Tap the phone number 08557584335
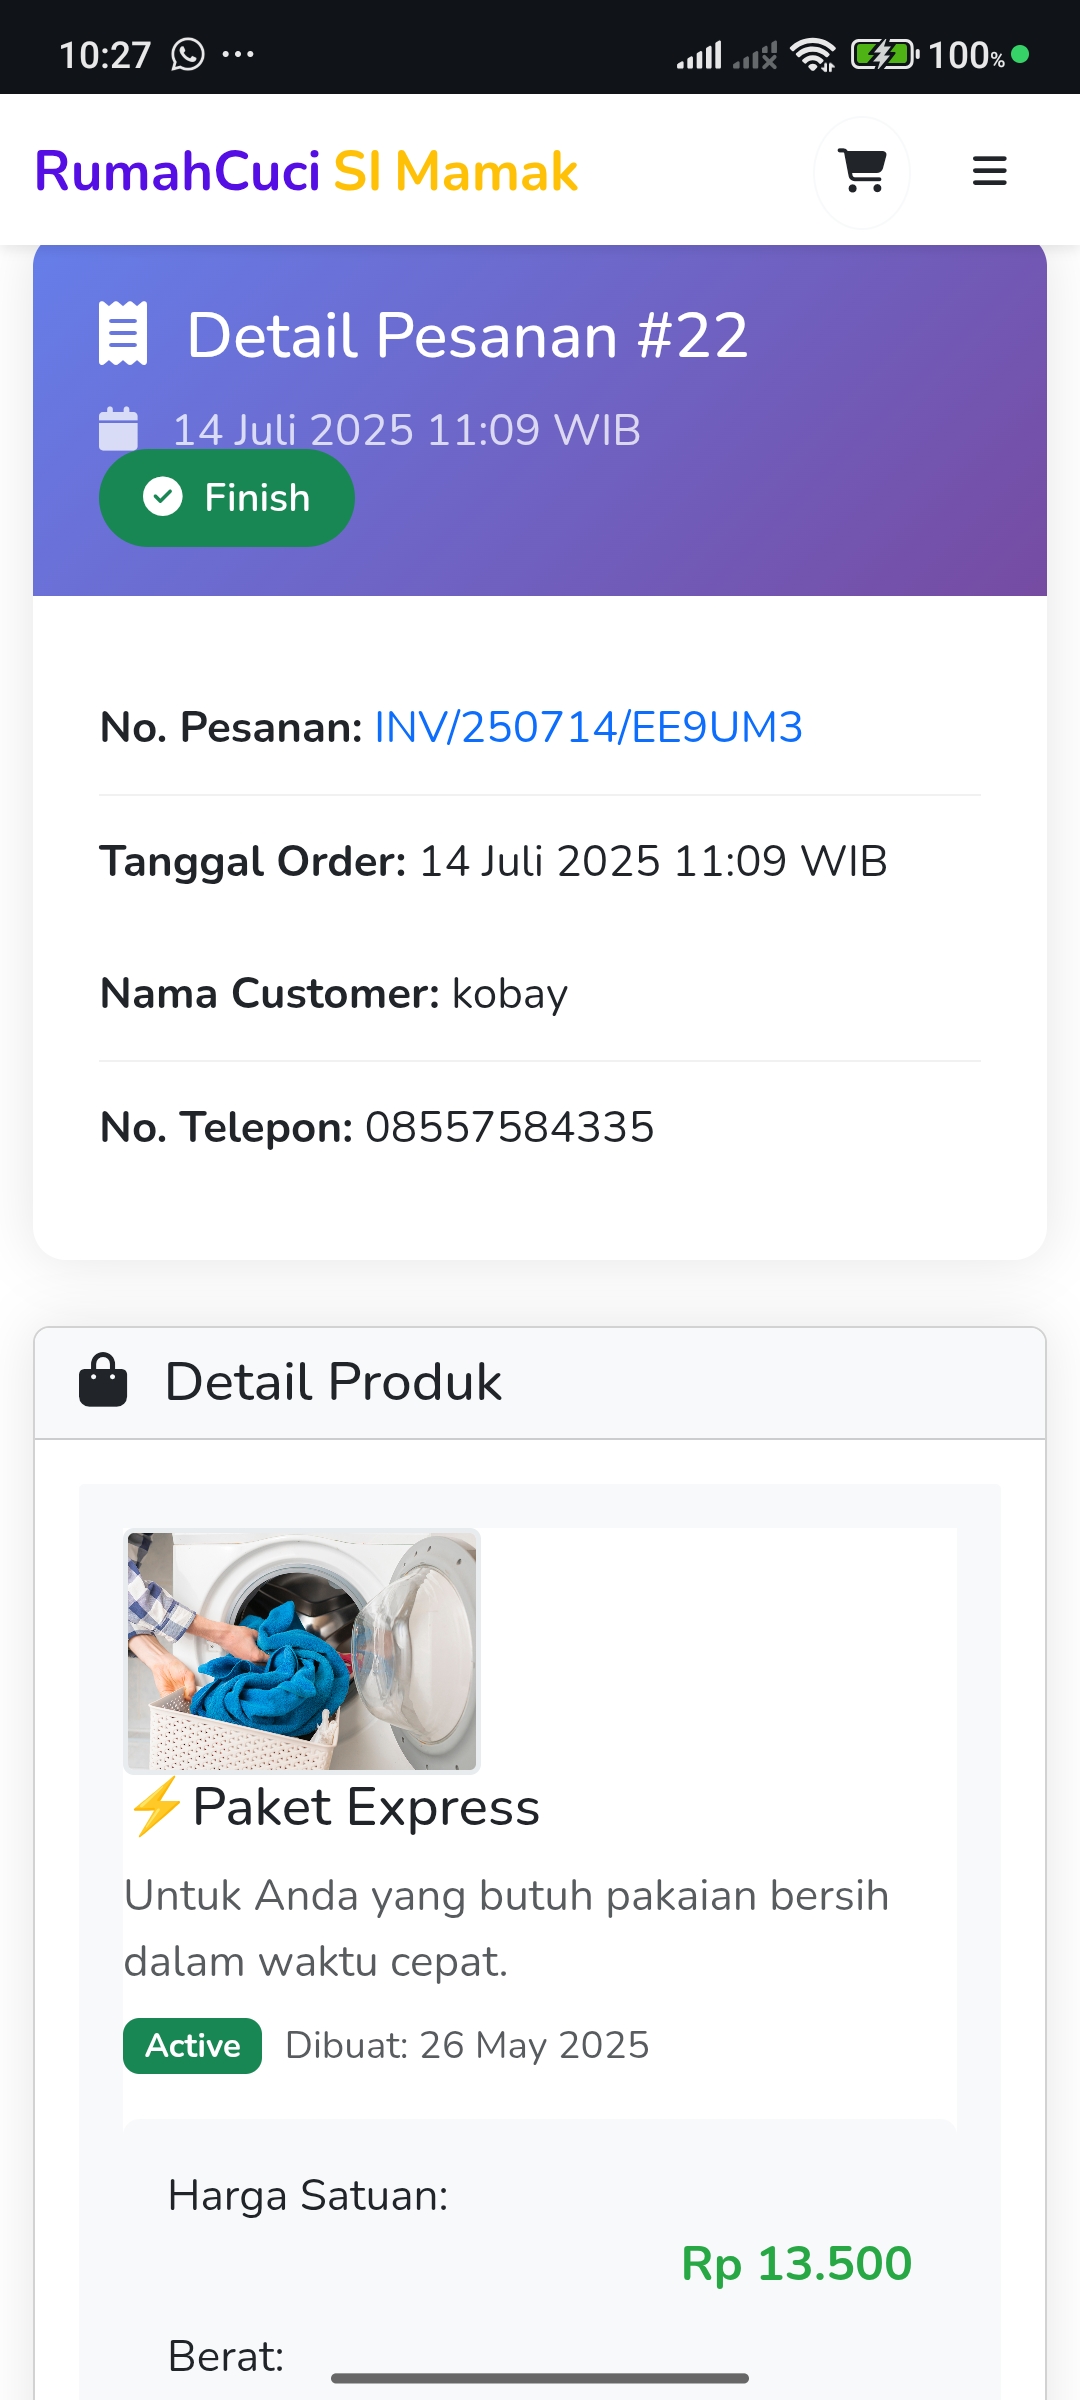 click(x=509, y=1127)
